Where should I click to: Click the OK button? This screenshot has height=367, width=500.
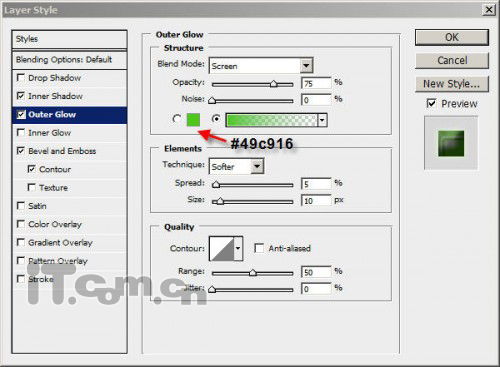click(x=452, y=37)
